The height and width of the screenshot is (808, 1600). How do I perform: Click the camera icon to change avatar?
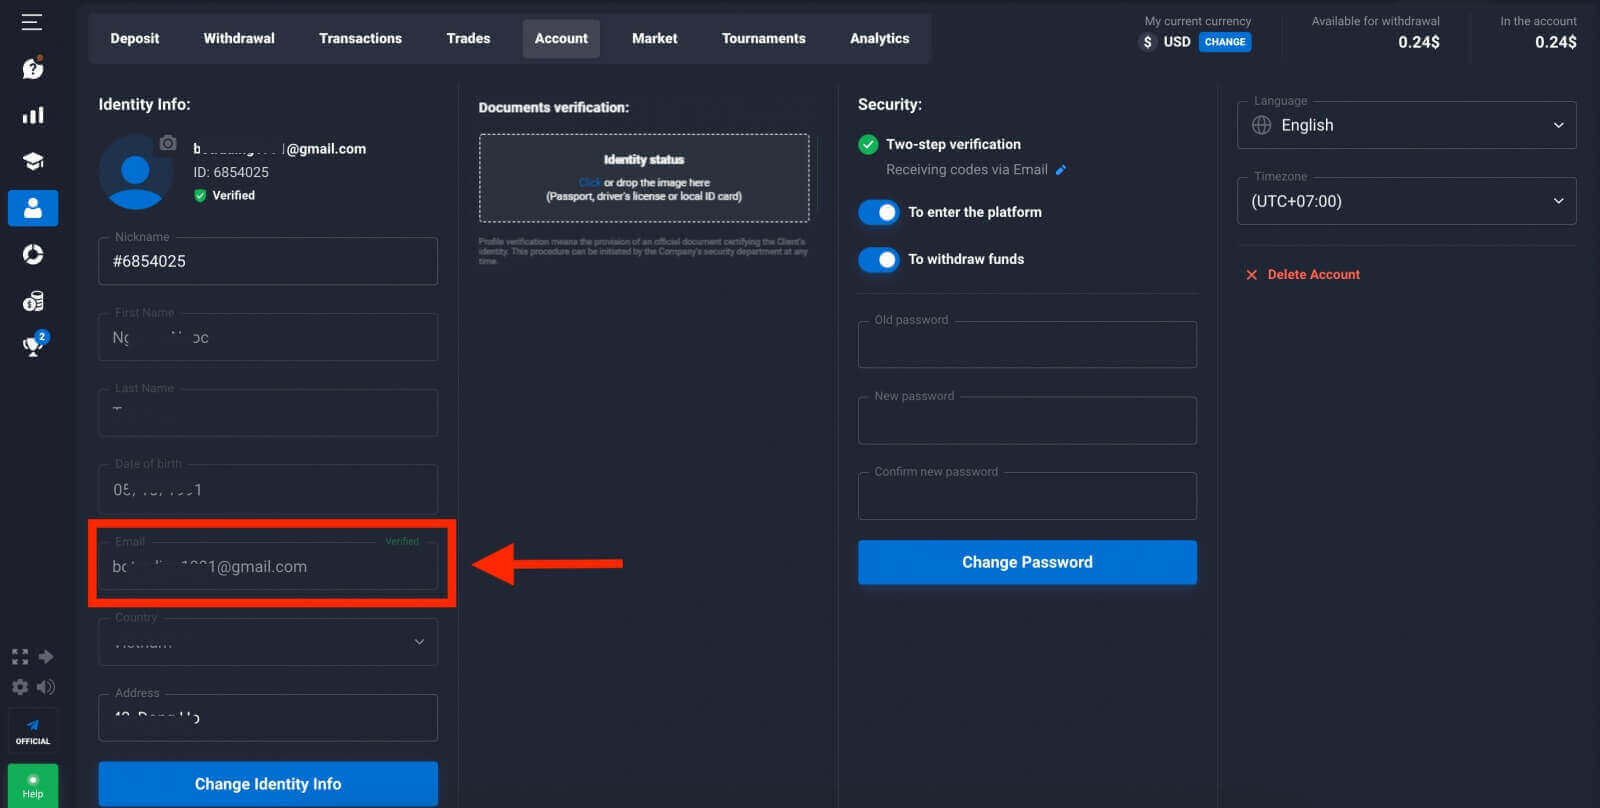click(168, 143)
